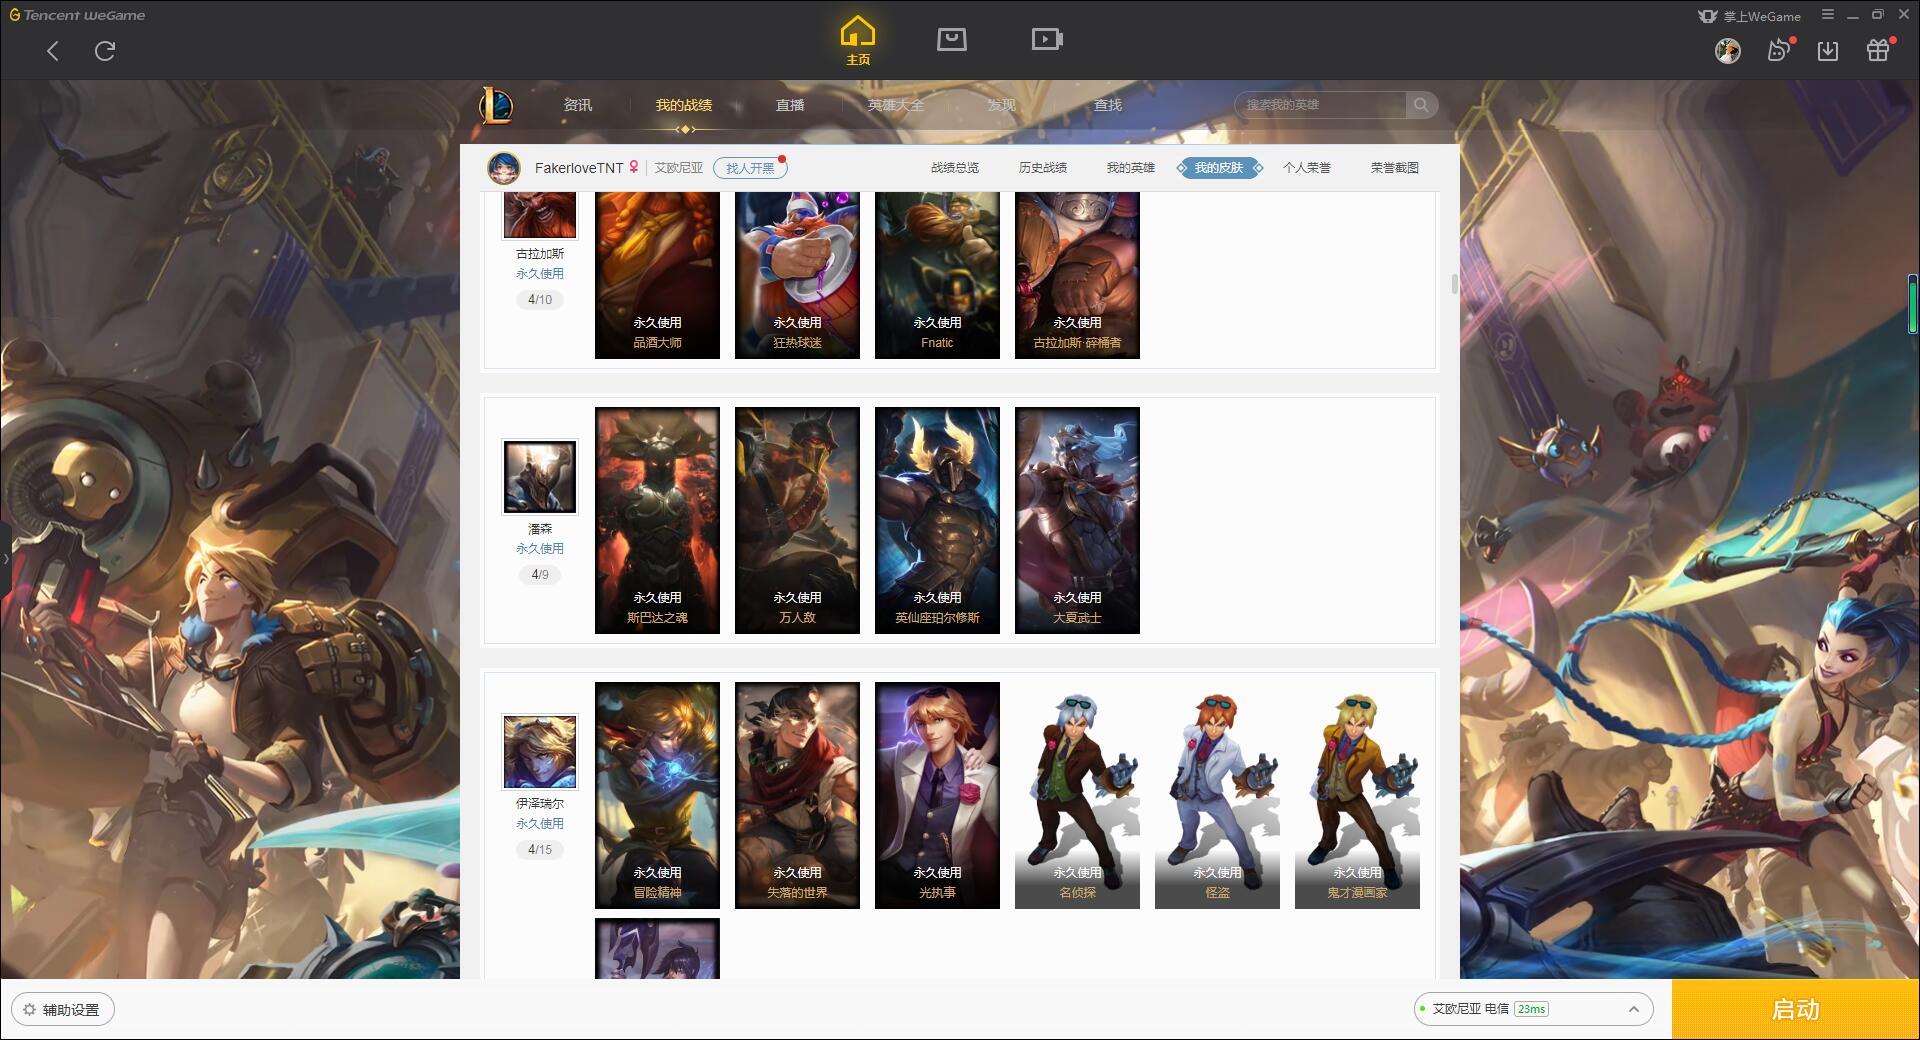This screenshot has height=1040, width=1920.
Task: Open 万人敌 skin card
Action: point(797,520)
